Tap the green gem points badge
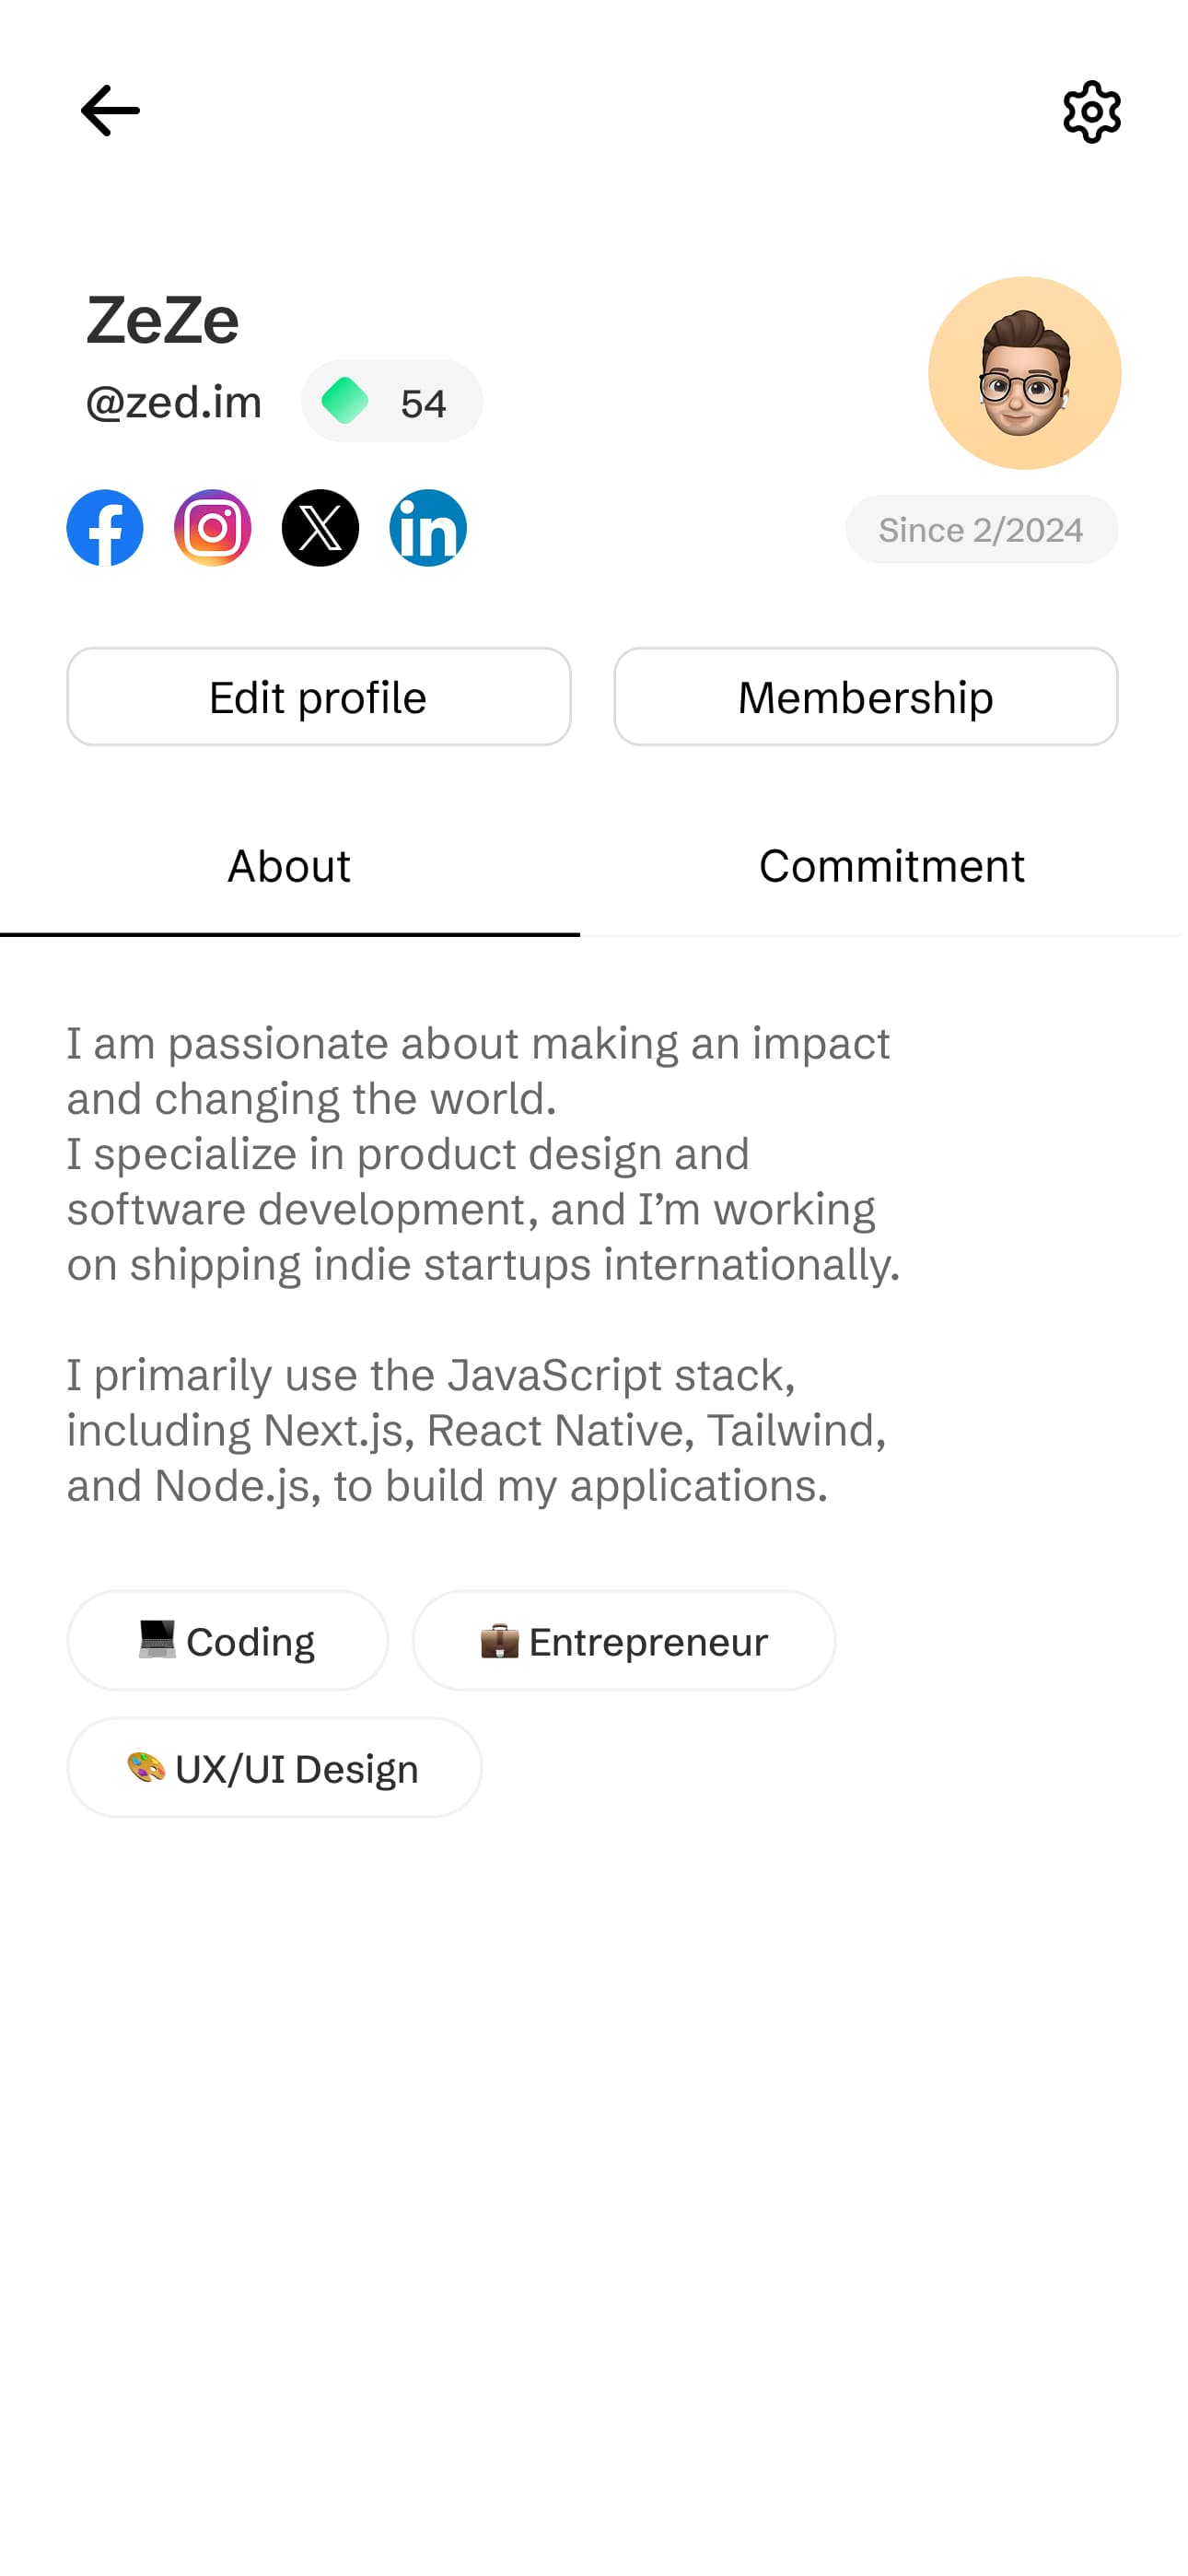 392,401
